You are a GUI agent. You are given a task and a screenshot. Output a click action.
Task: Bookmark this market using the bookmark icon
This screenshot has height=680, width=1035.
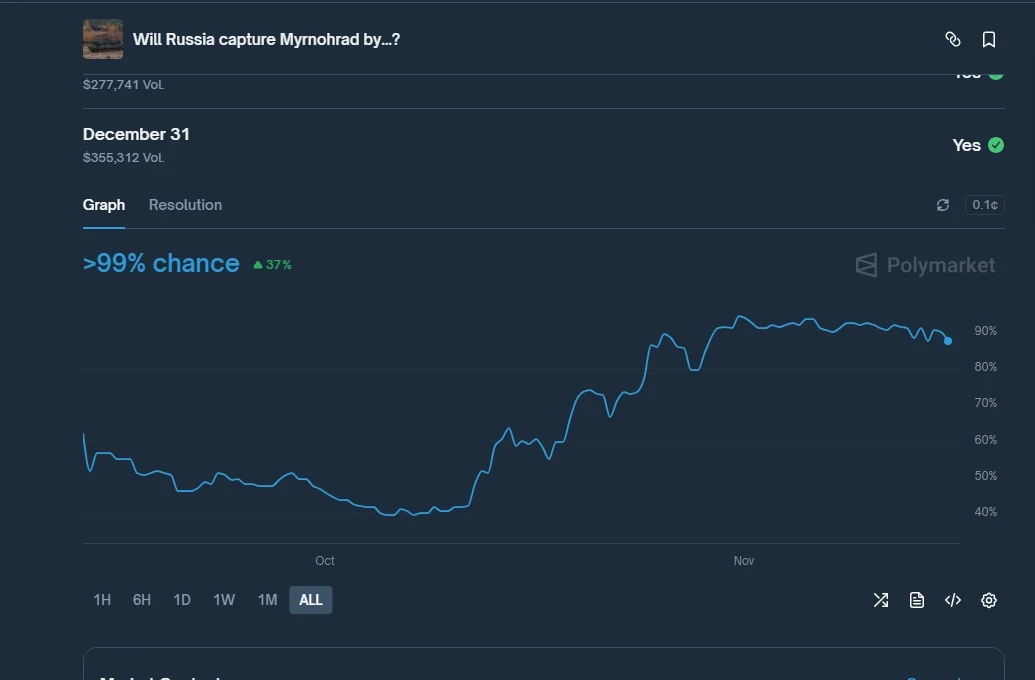pyautogui.click(x=988, y=39)
